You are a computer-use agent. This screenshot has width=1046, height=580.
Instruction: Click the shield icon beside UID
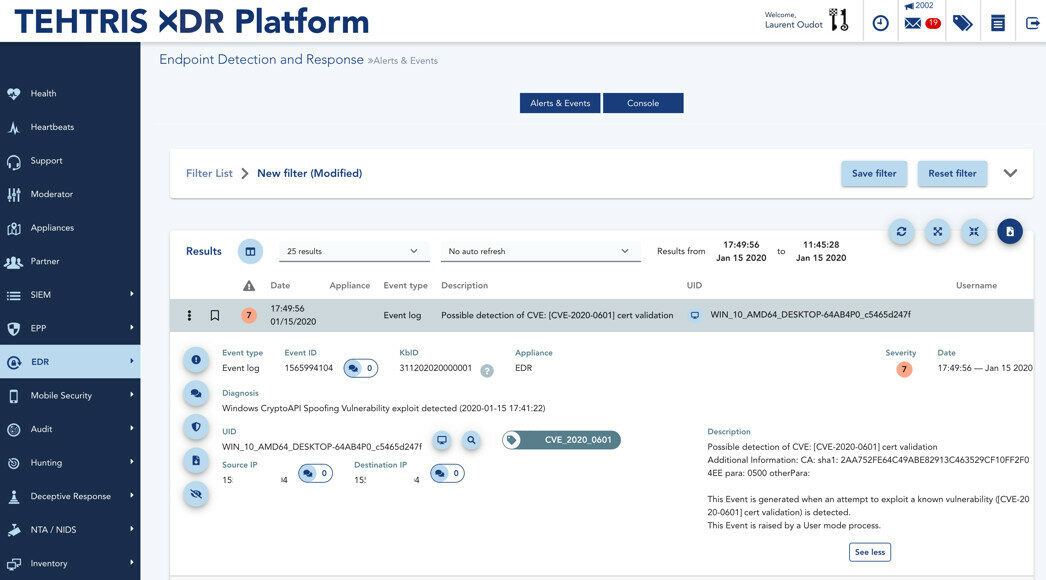coord(196,426)
